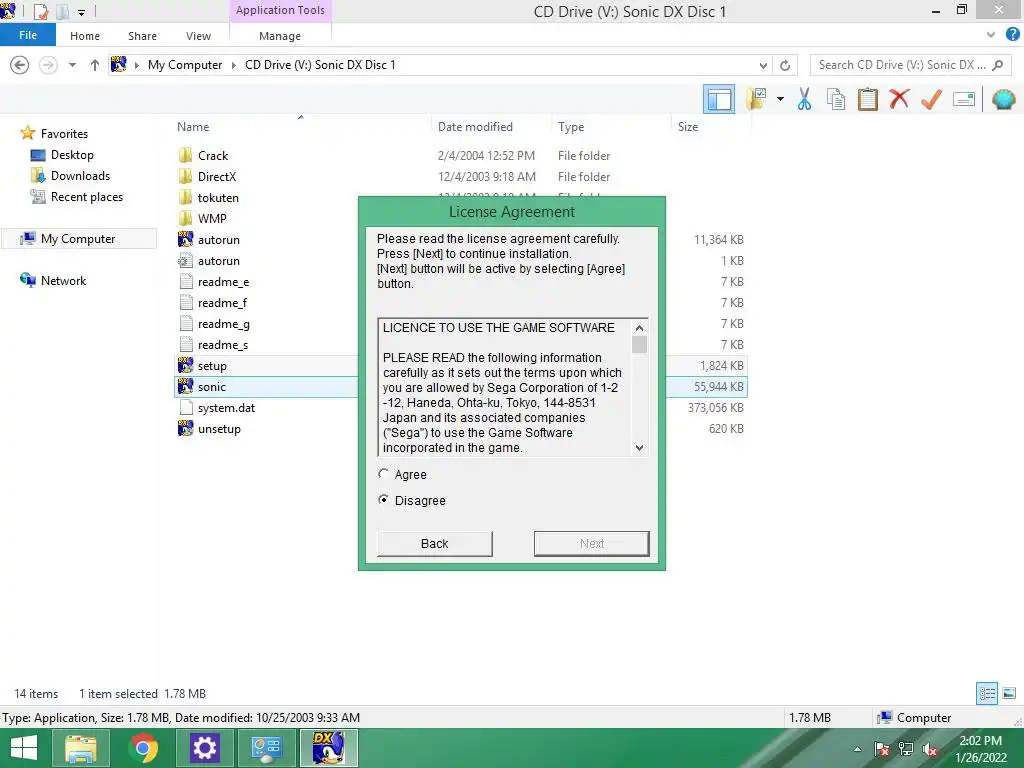
Task: Click the Cut scissors icon
Action: click(x=804, y=99)
